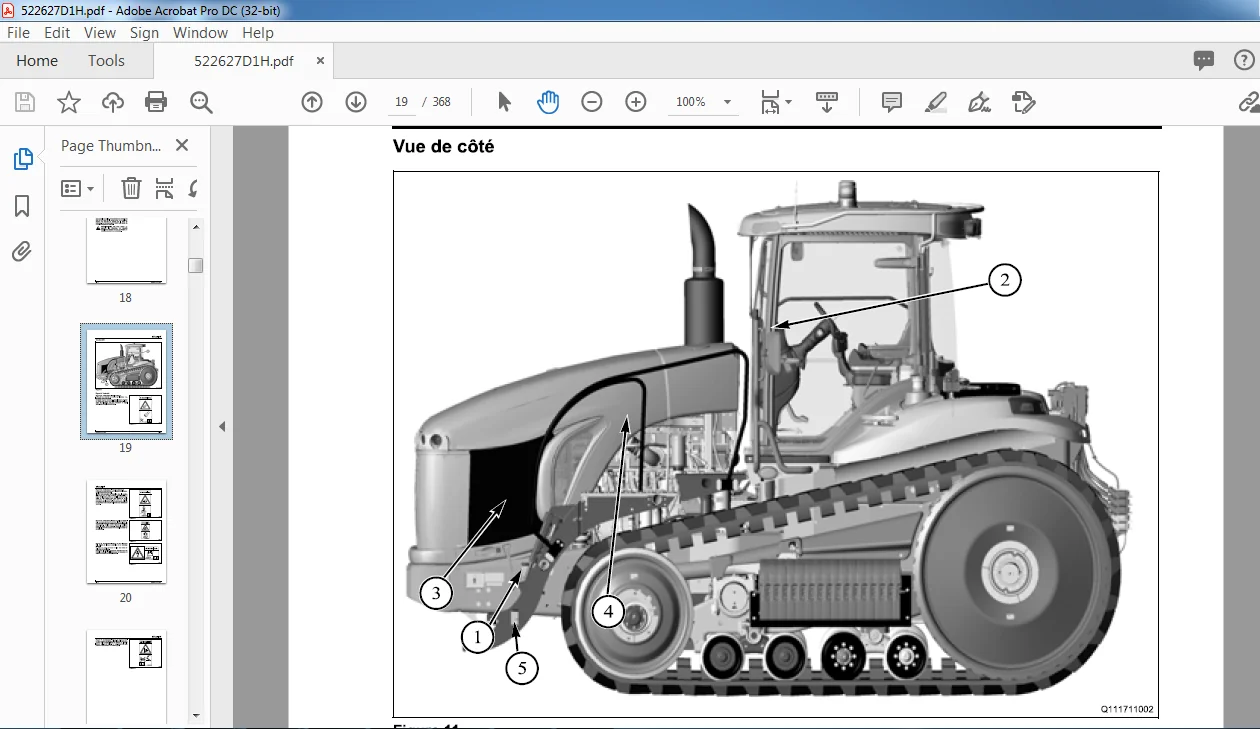The height and width of the screenshot is (729, 1260).
Task: Switch to the Tools tab
Action: coord(106,61)
